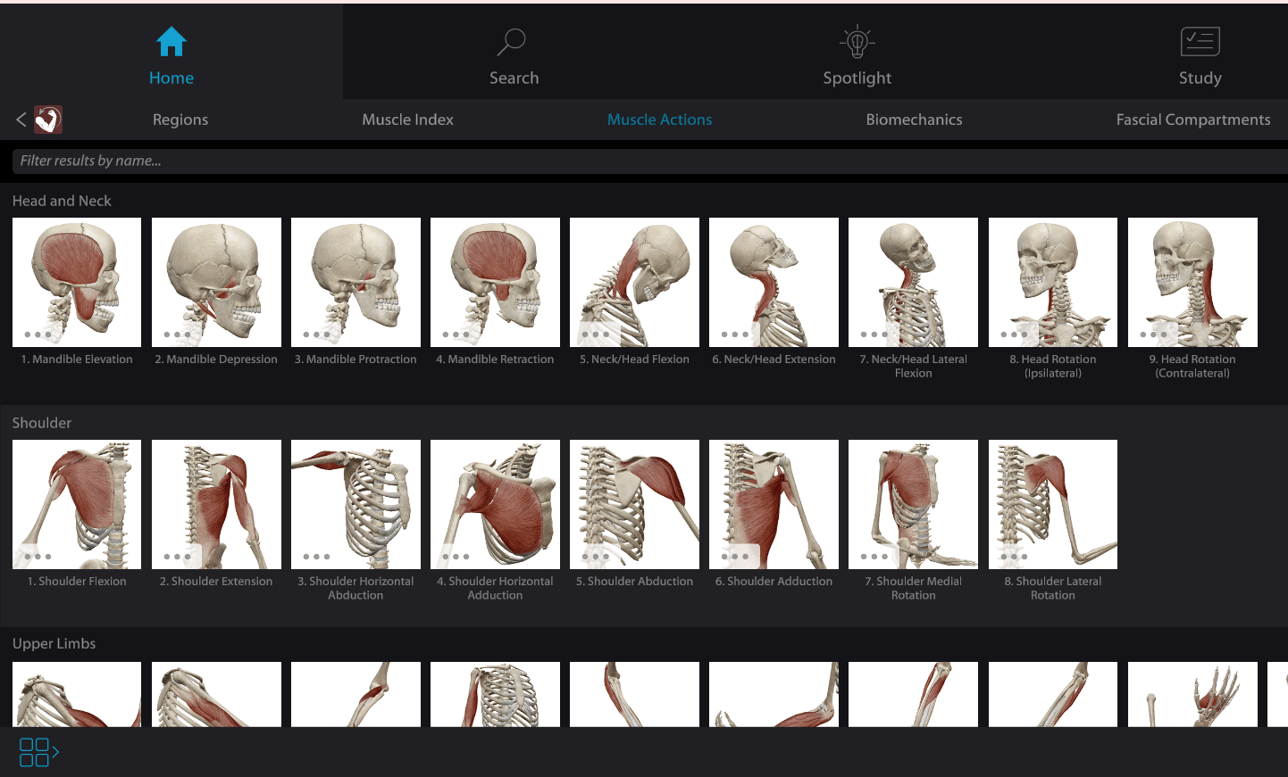This screenshot has width=1288, height=777.
Task: Switch to Muscle Index
Action: pyautogui.click(x=408, y=119)
